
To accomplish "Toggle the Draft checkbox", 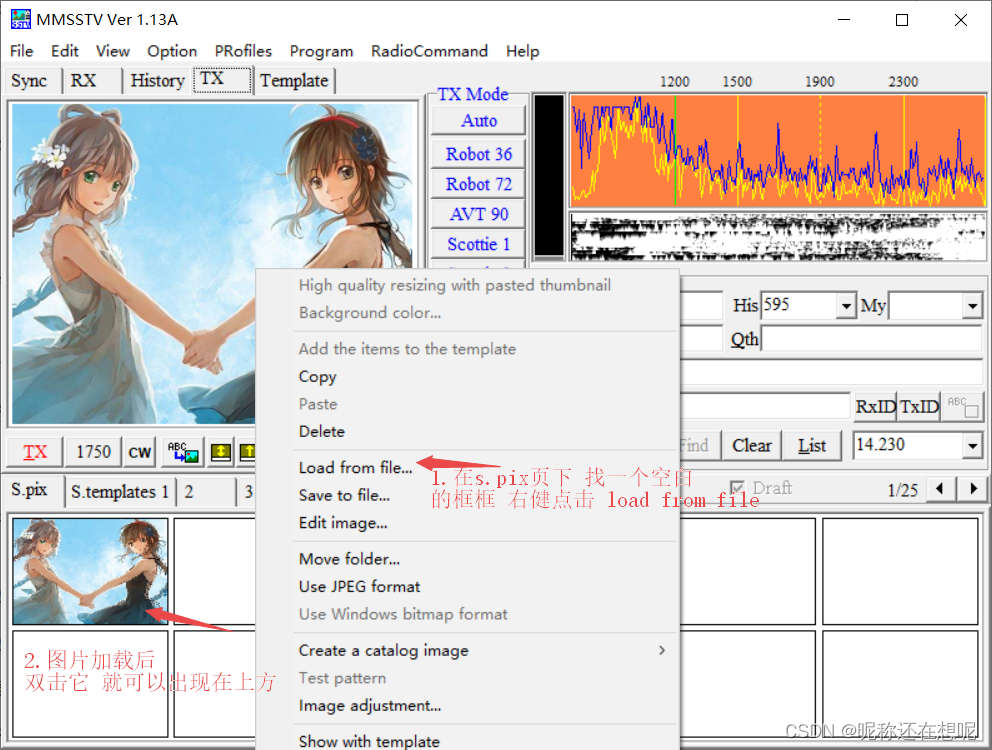I will click(736, 488).
